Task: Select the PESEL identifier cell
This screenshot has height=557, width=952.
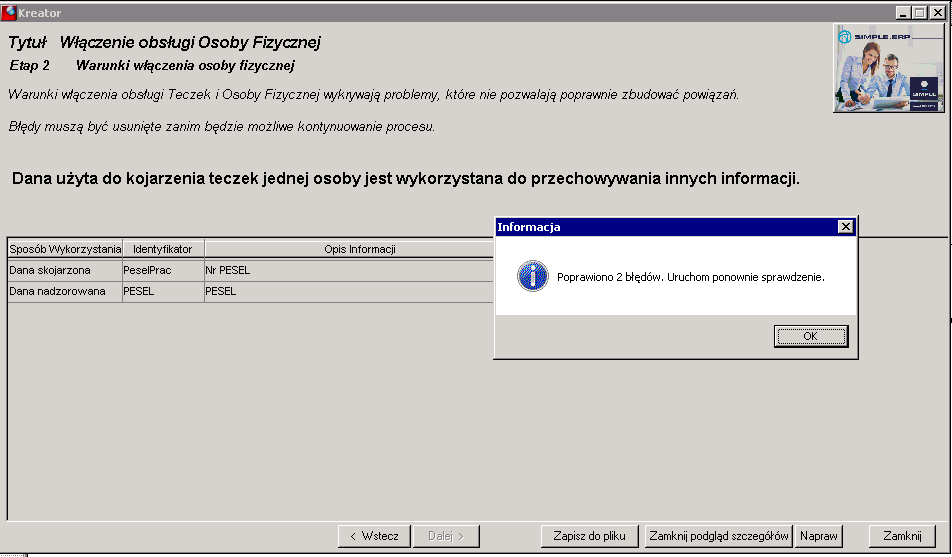Action: [x=163, y=292]
